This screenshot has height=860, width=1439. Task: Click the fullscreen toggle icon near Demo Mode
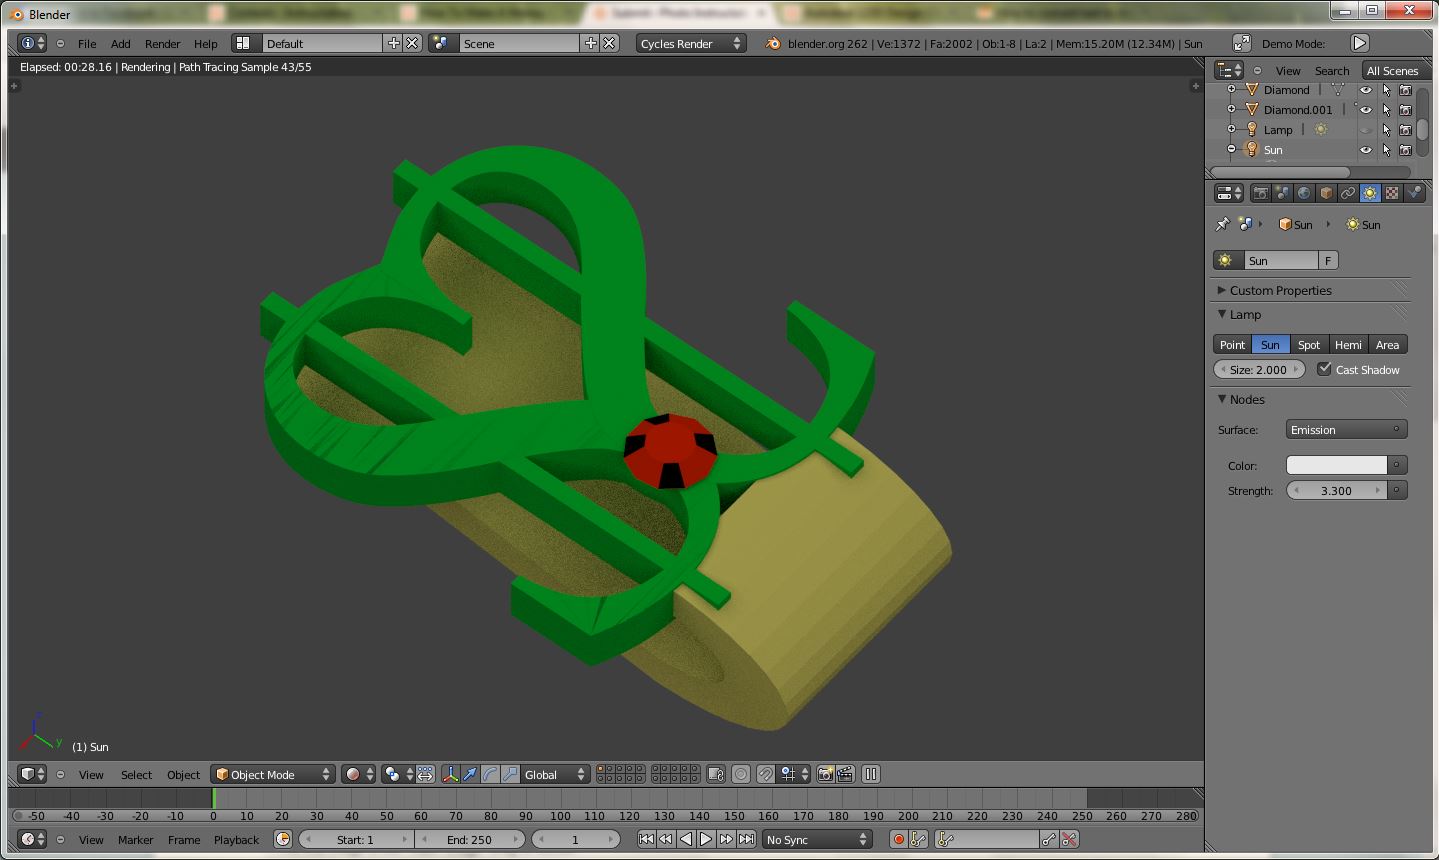pos(1242,43)
